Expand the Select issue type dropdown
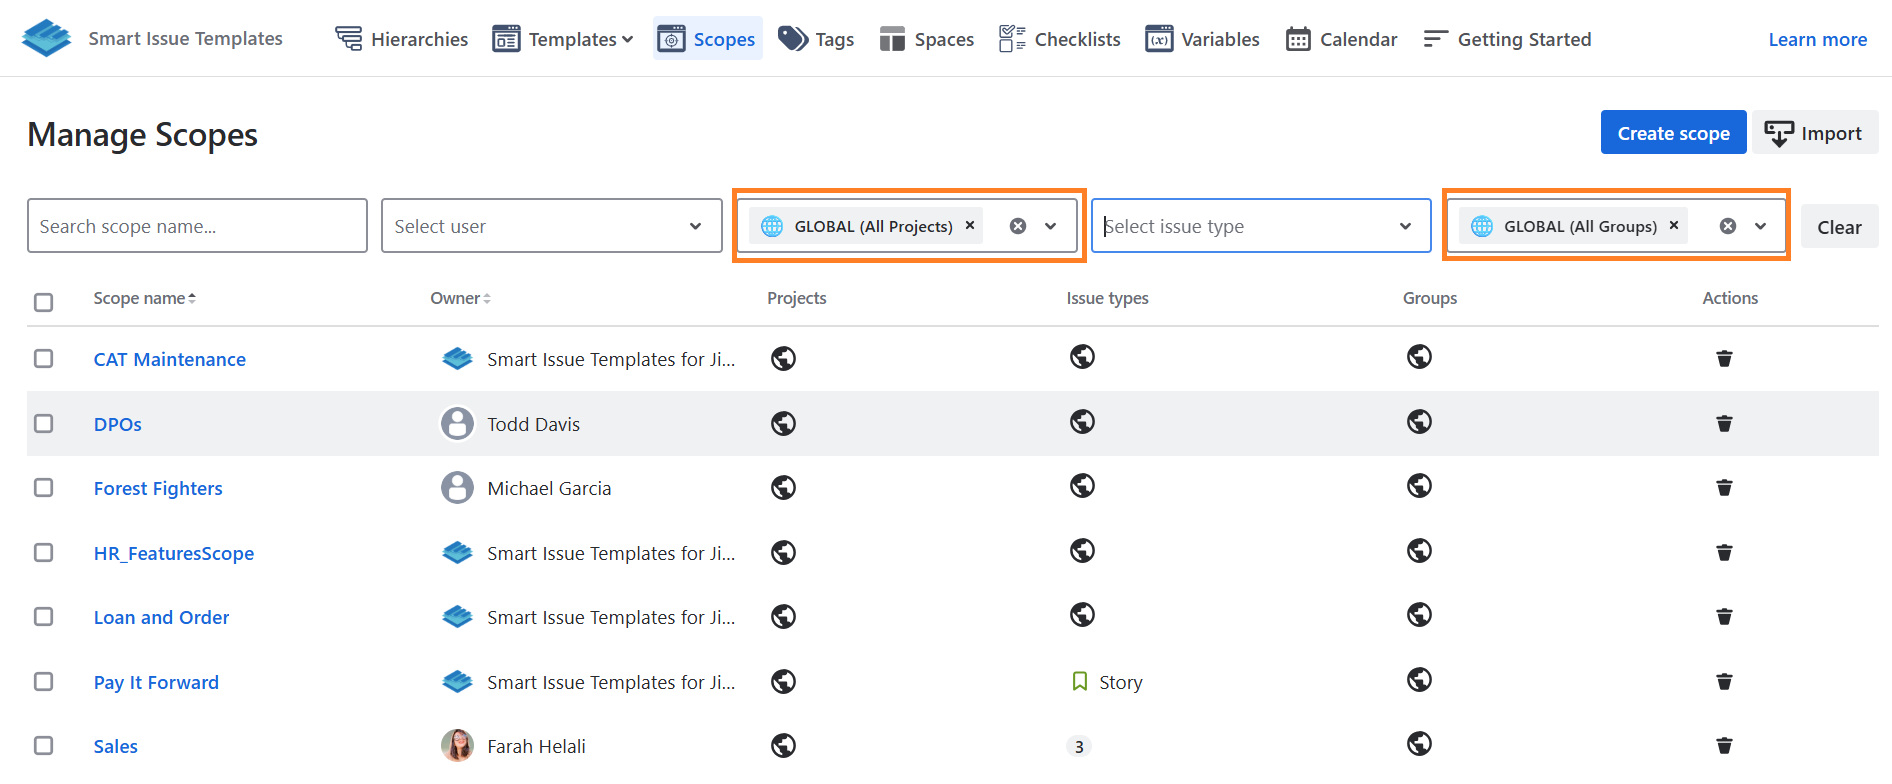Image resolution: width=1892 pixels, height=784 pixels. pyautogui.click(x=1260, y=226)
